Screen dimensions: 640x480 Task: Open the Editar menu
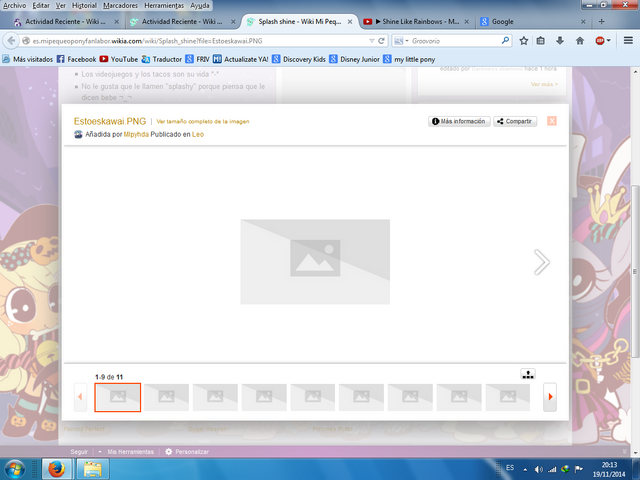(41, 5)
